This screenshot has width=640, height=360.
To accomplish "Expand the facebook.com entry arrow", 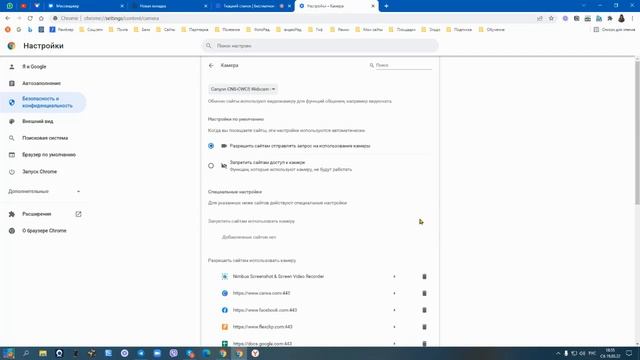I will coord(394,310).
